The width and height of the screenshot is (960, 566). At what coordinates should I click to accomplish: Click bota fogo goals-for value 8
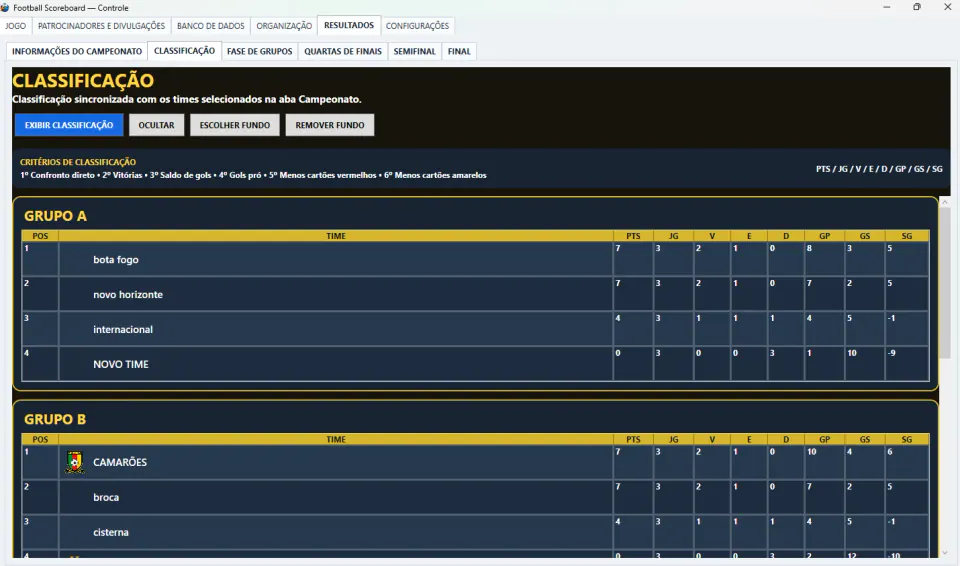809,249
